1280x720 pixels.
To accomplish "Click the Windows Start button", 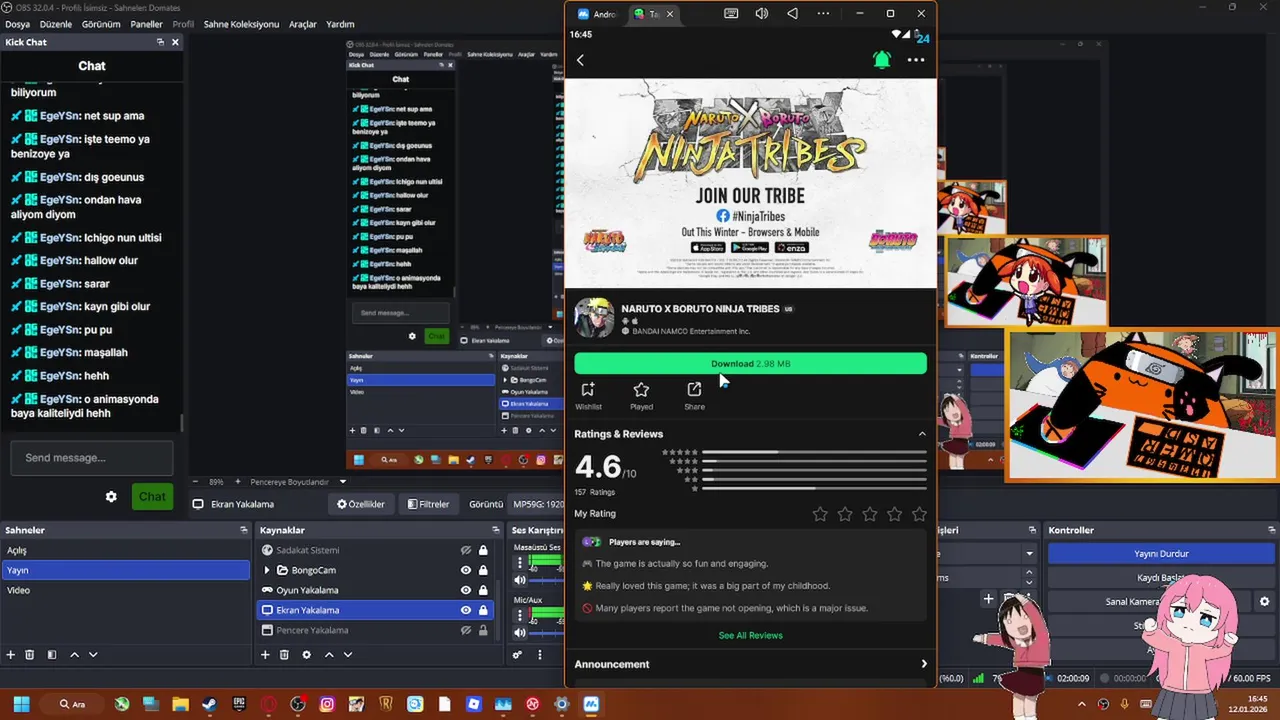I will click(x=21, y=704).
